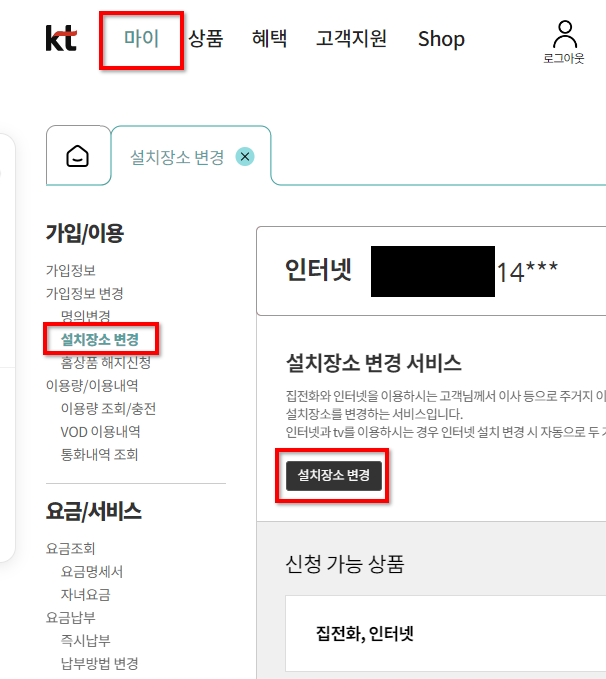Open 요금납부 sidebar link
The image size is (606, 679).
point(71,618)
